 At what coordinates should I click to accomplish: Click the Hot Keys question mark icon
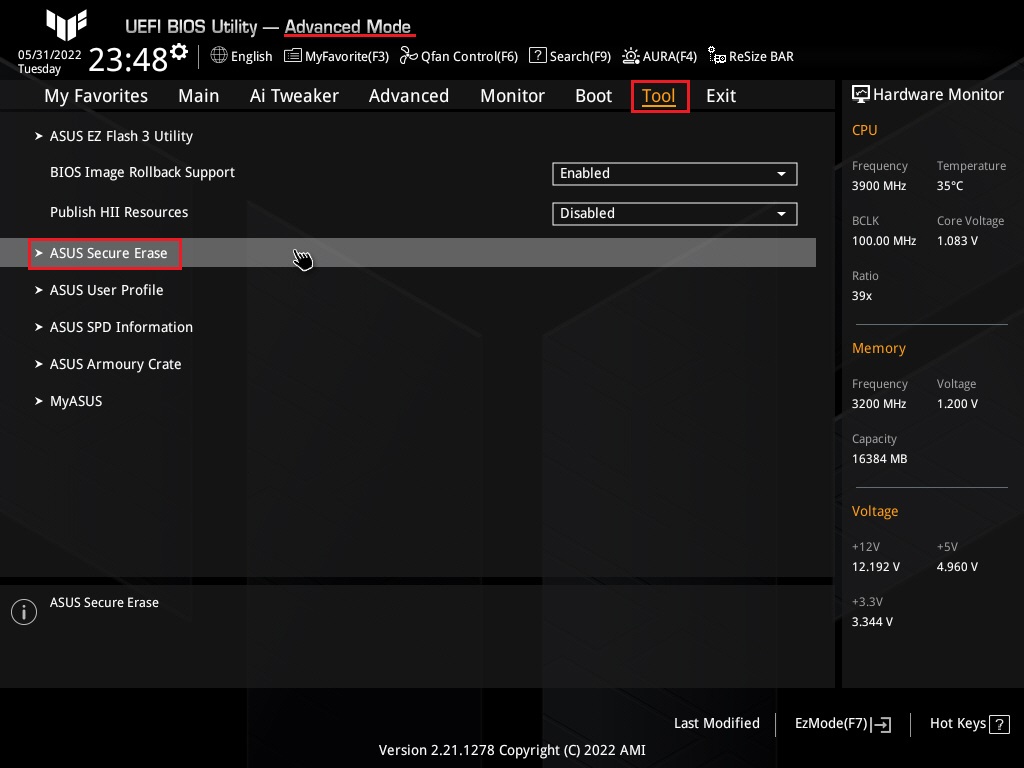(999, 724)
